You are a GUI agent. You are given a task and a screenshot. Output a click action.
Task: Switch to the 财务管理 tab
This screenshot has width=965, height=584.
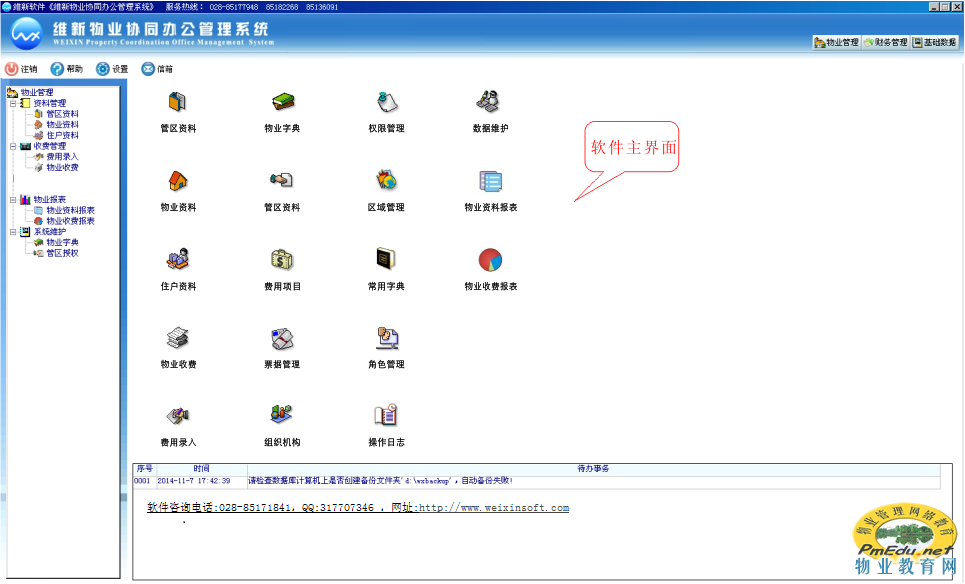pyautogui.click(x=885, y=43)
